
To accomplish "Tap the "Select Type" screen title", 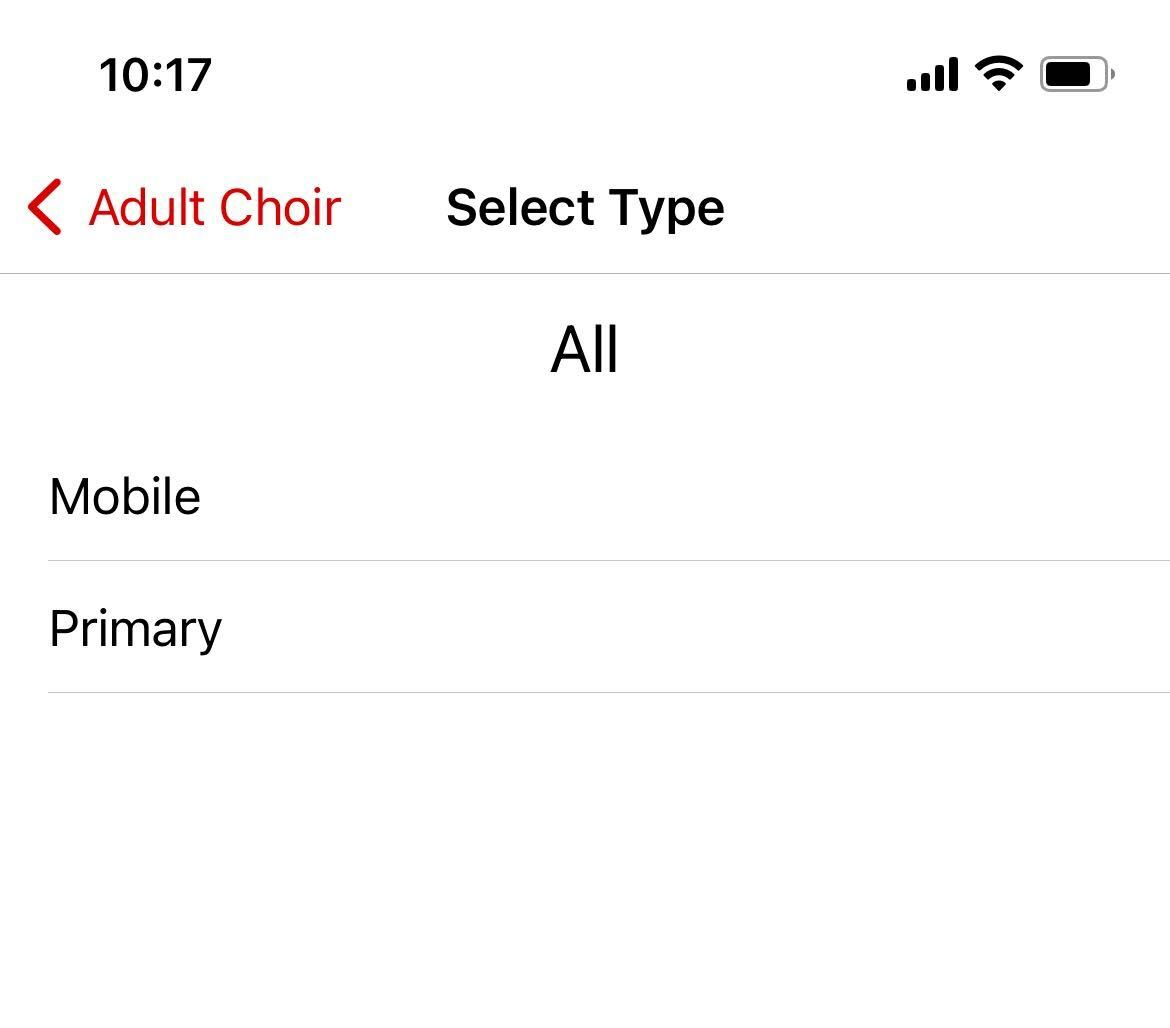I will [x=585, y=208].
